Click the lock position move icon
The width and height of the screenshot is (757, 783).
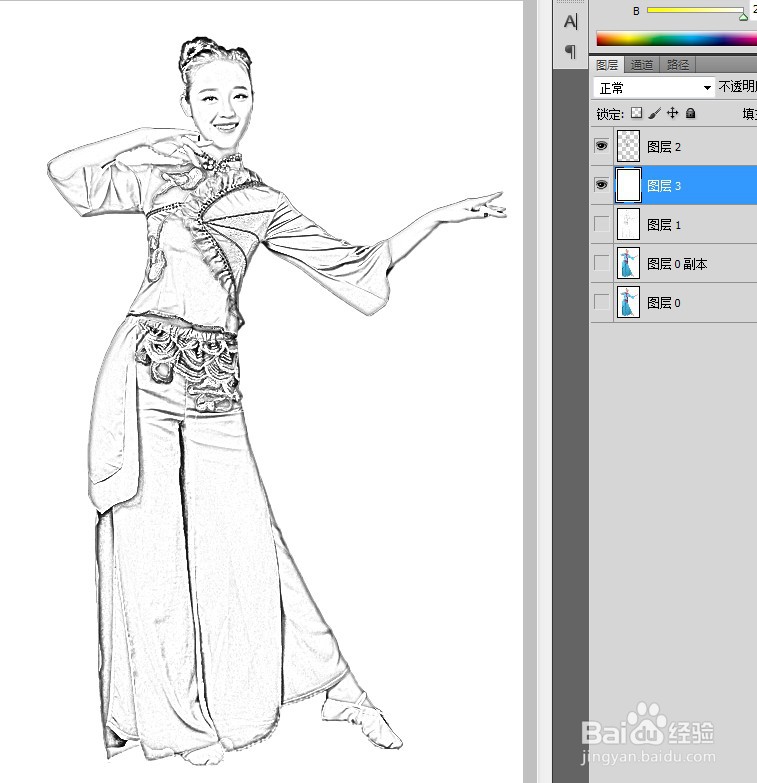[x=673, y=113]
